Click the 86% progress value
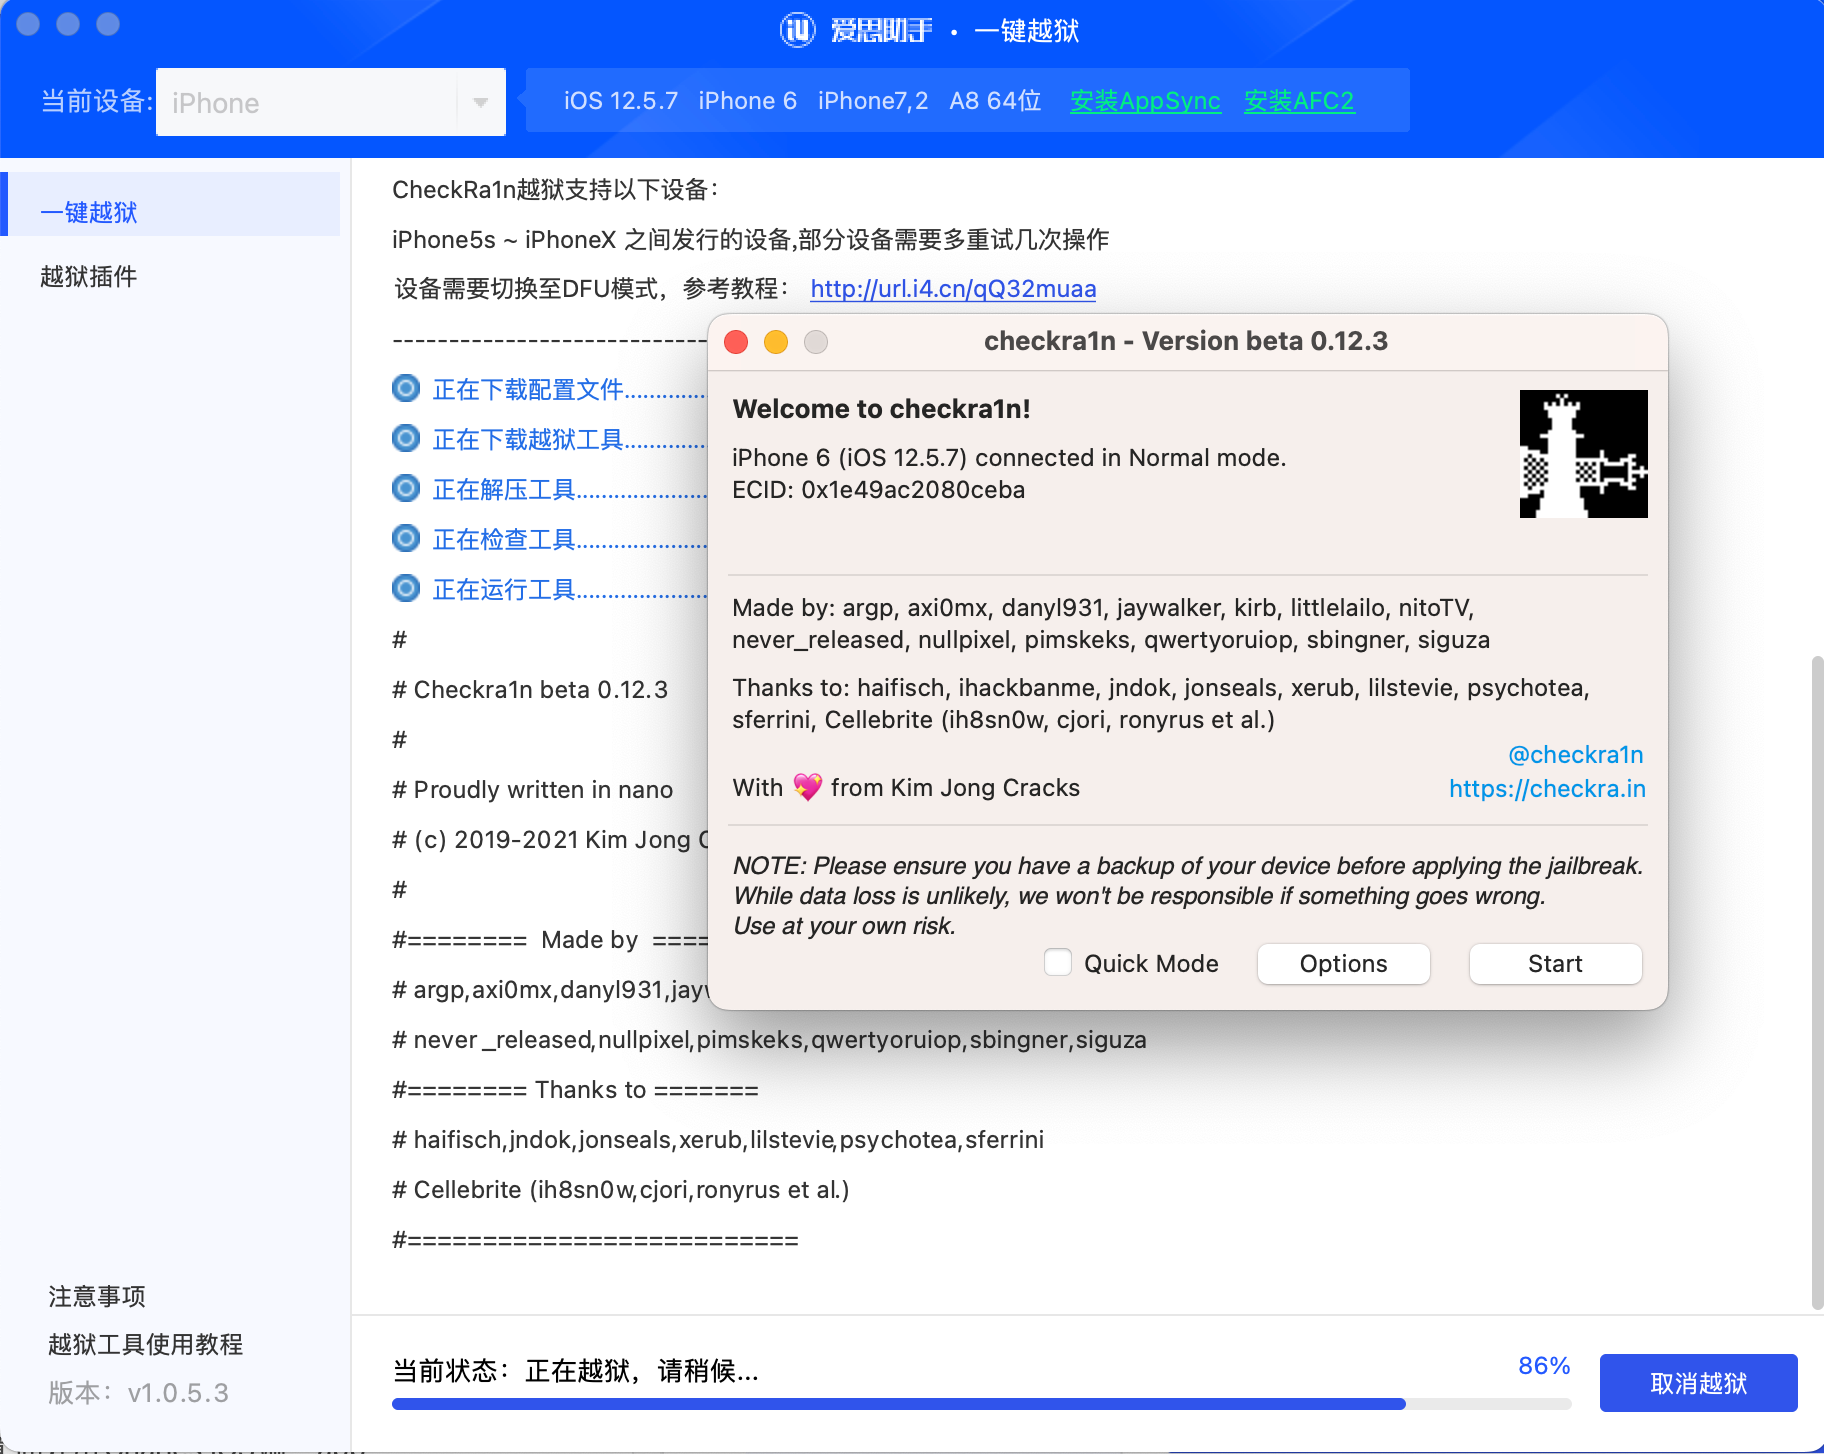1824x1454 pixels. pyautogui.click(x=1544, y=1366)
